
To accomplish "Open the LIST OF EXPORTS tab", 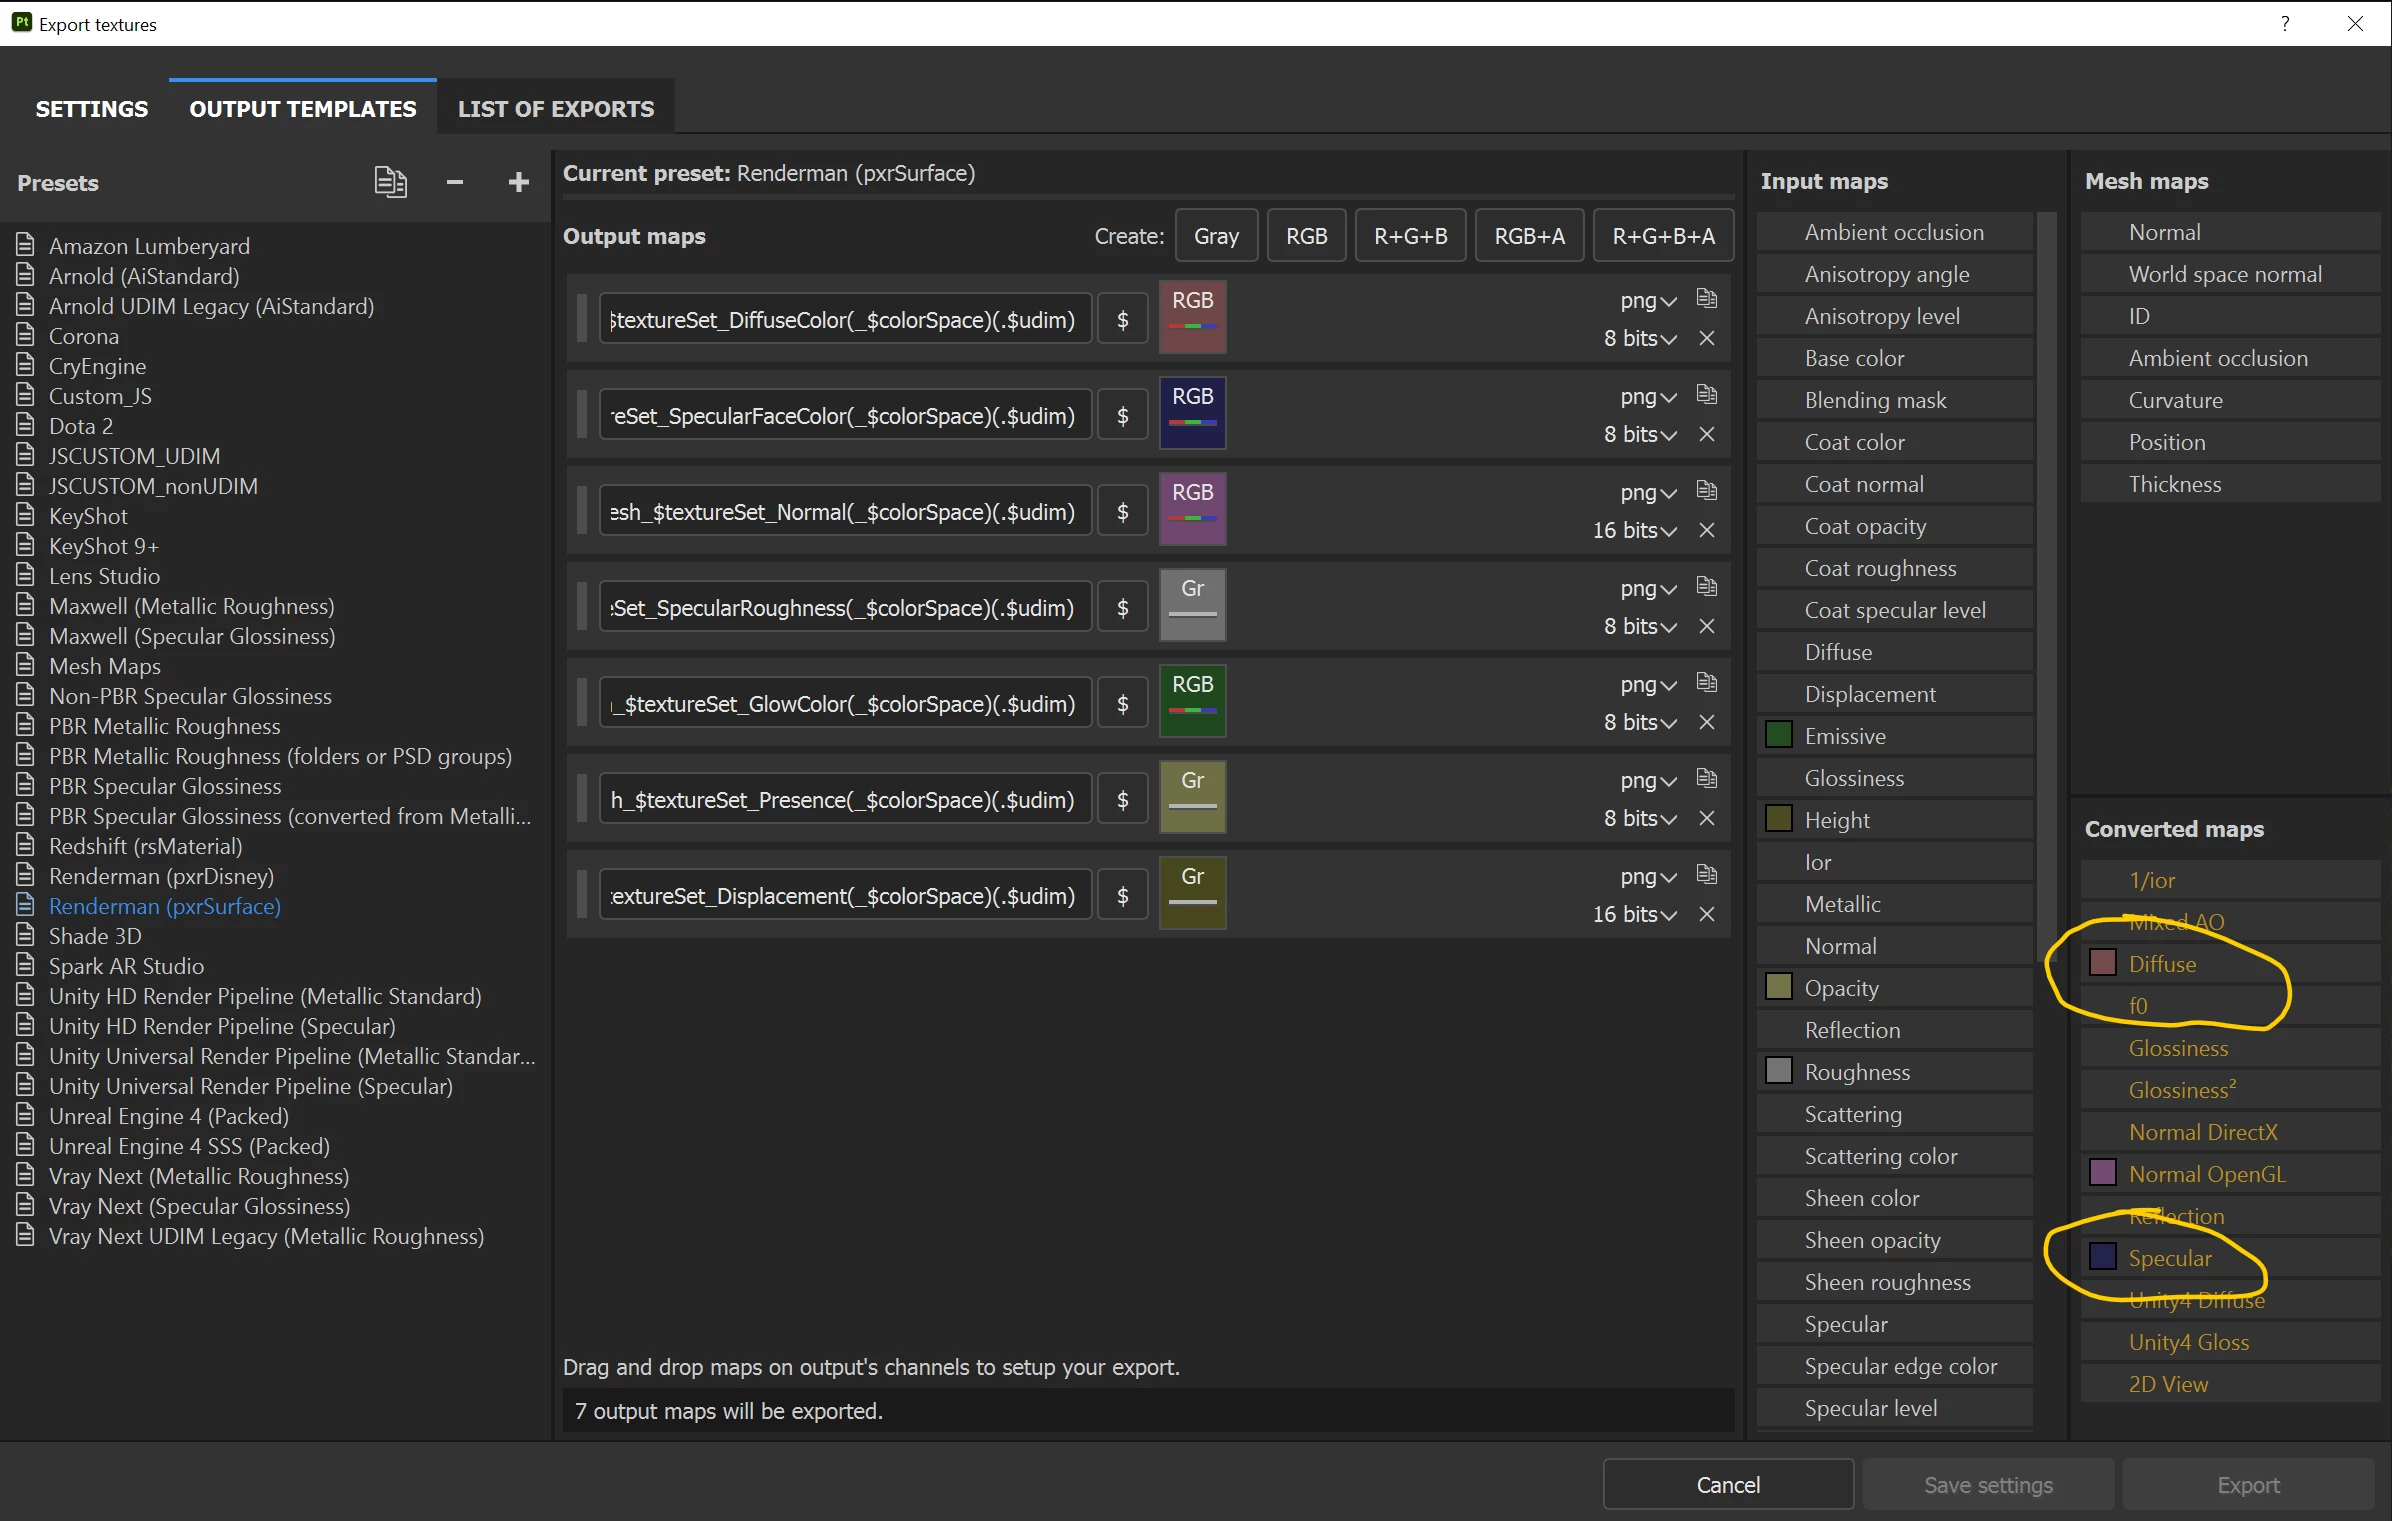I will tap(556, 109).
